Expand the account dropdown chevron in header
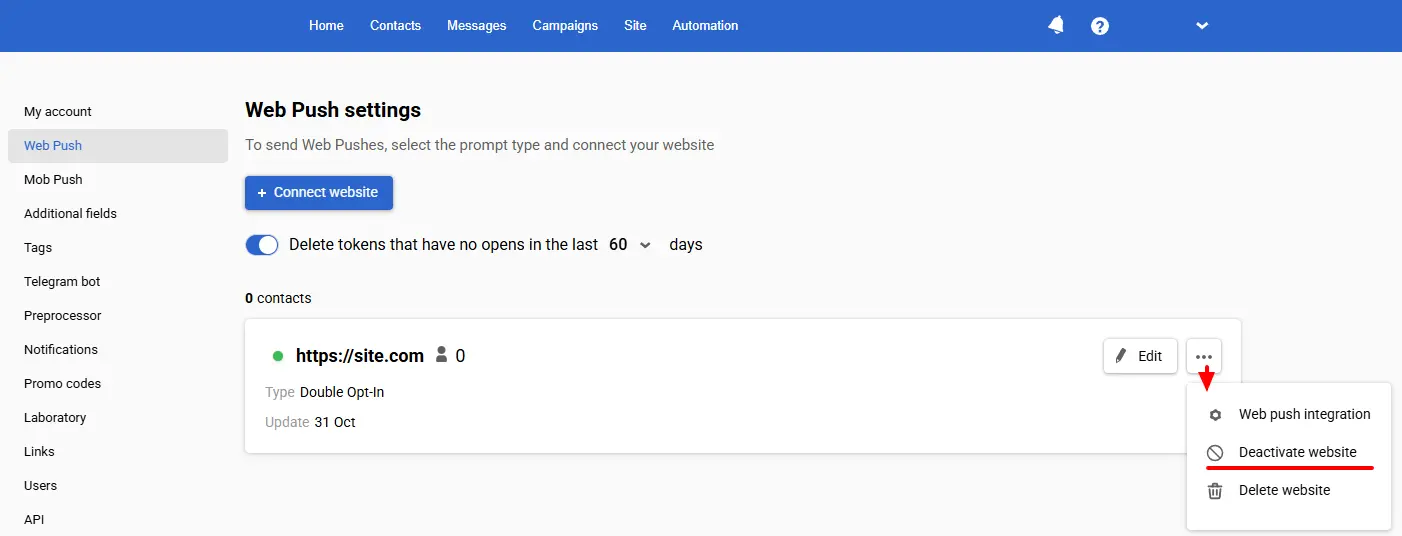The width and height of the screenshot is (1402, 536). (1202, 26)
